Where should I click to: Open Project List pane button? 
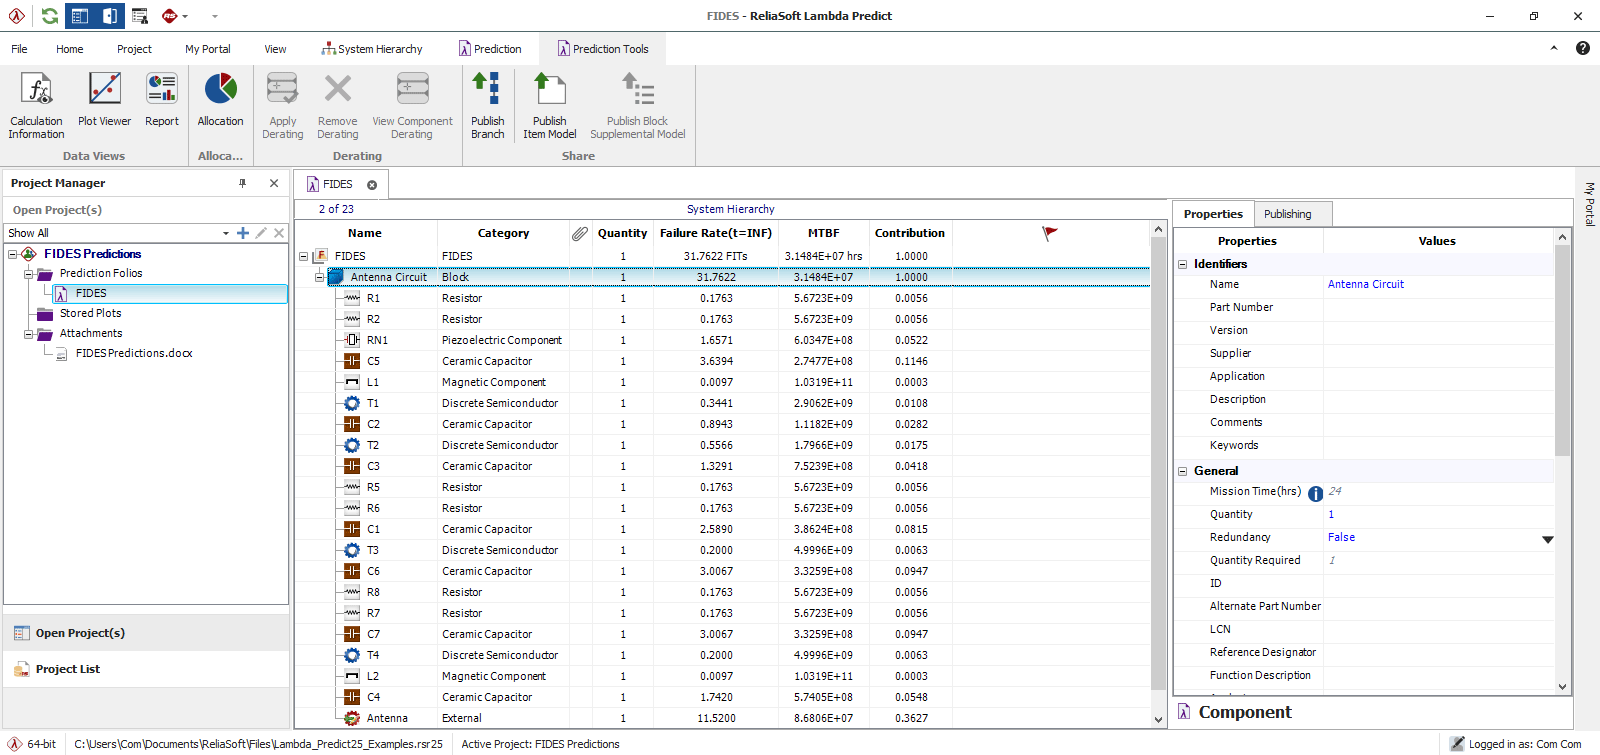tap(147, 669)
